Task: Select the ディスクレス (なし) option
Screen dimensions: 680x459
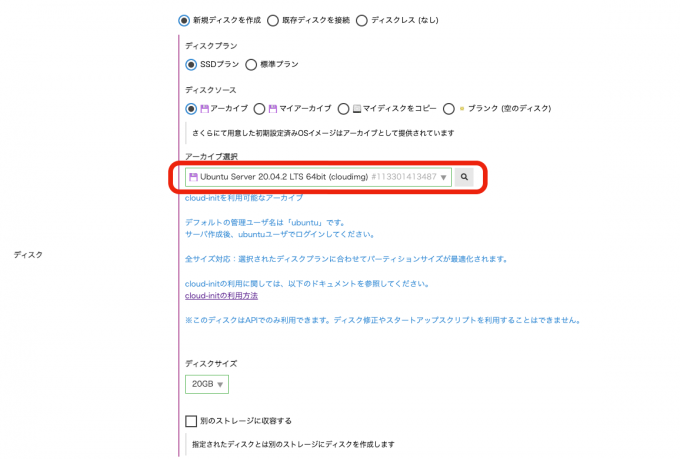Action: tap(362, 20)
